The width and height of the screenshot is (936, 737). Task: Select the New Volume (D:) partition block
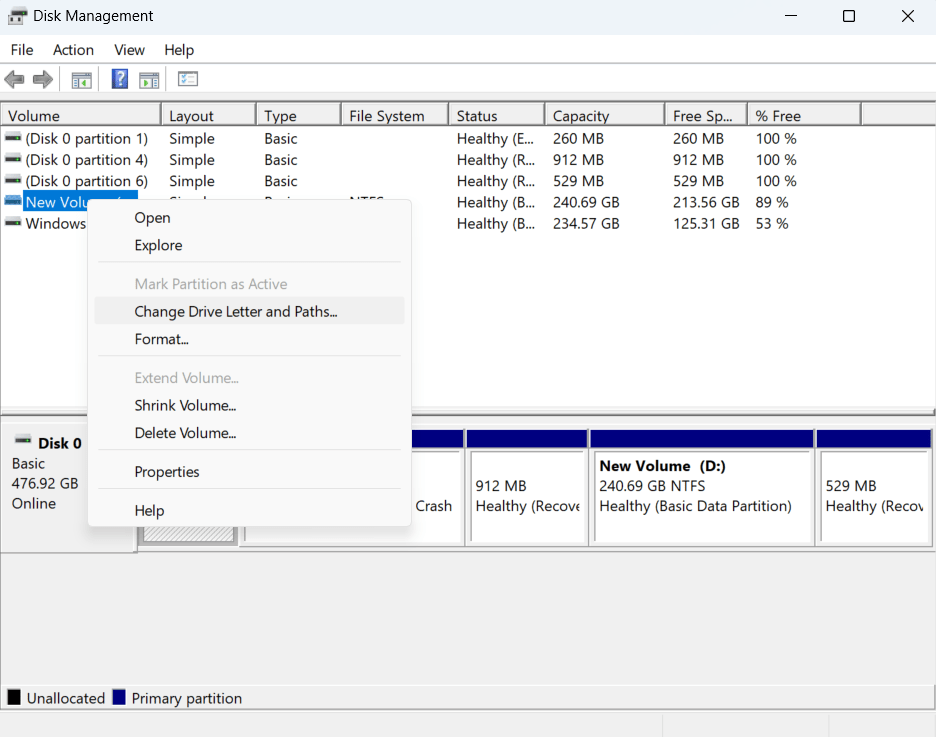(x=701, y=495)
